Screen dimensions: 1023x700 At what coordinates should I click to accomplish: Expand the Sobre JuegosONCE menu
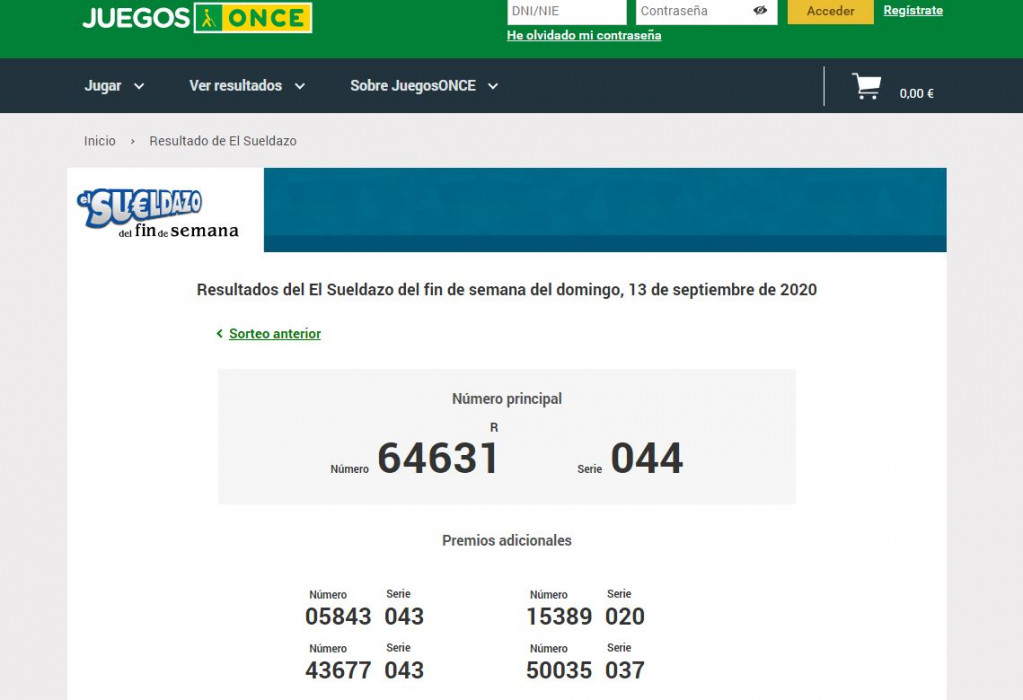pos(424,85)
